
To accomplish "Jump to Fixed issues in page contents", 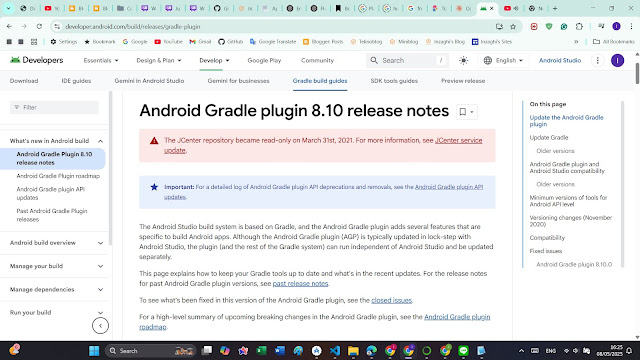I will pyautogui.click(x=546, y=251).
